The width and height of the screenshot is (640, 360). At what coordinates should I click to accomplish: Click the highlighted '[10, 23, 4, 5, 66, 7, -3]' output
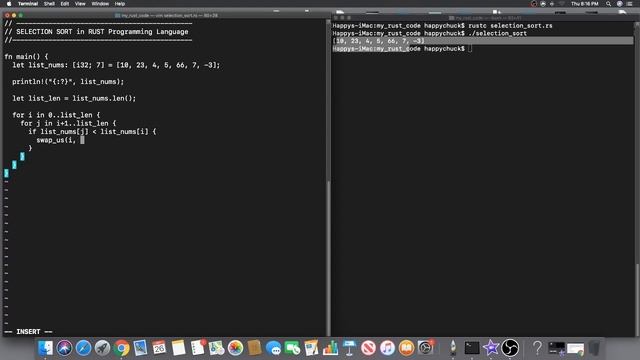click(x=378, y=41)
